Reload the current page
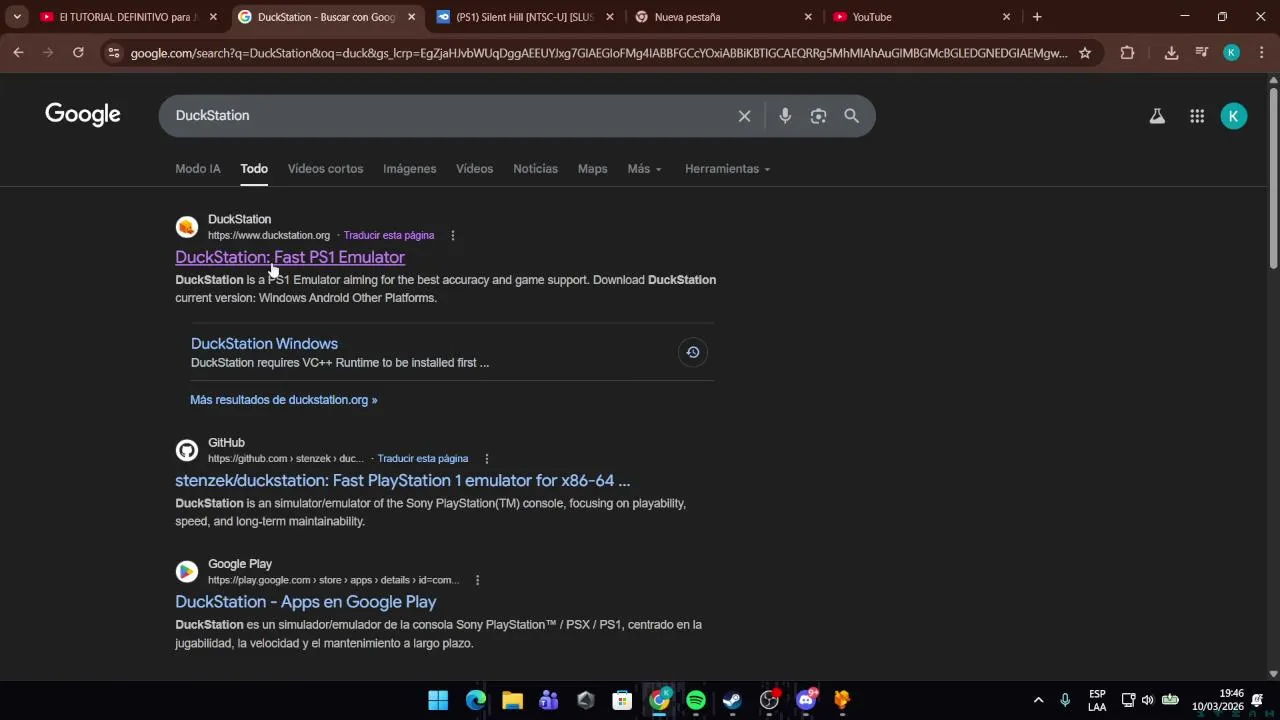The width and height of the screenshot is (1280, 720). 78,53
